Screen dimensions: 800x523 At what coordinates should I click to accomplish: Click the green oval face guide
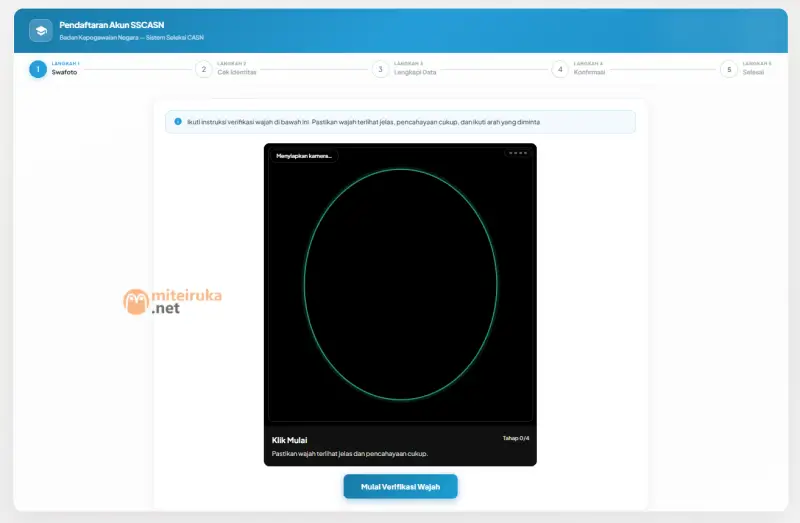(x=401, y=284)
